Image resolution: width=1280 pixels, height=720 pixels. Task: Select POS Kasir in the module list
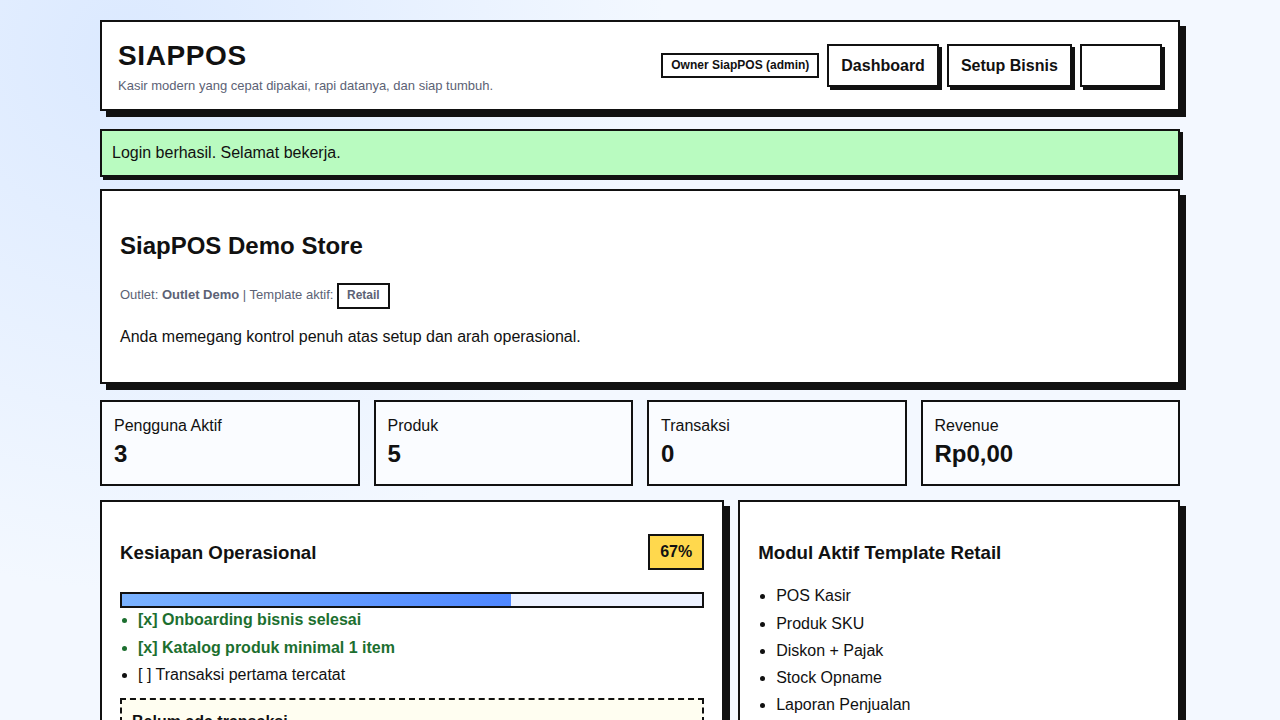[x=813, y=596]
